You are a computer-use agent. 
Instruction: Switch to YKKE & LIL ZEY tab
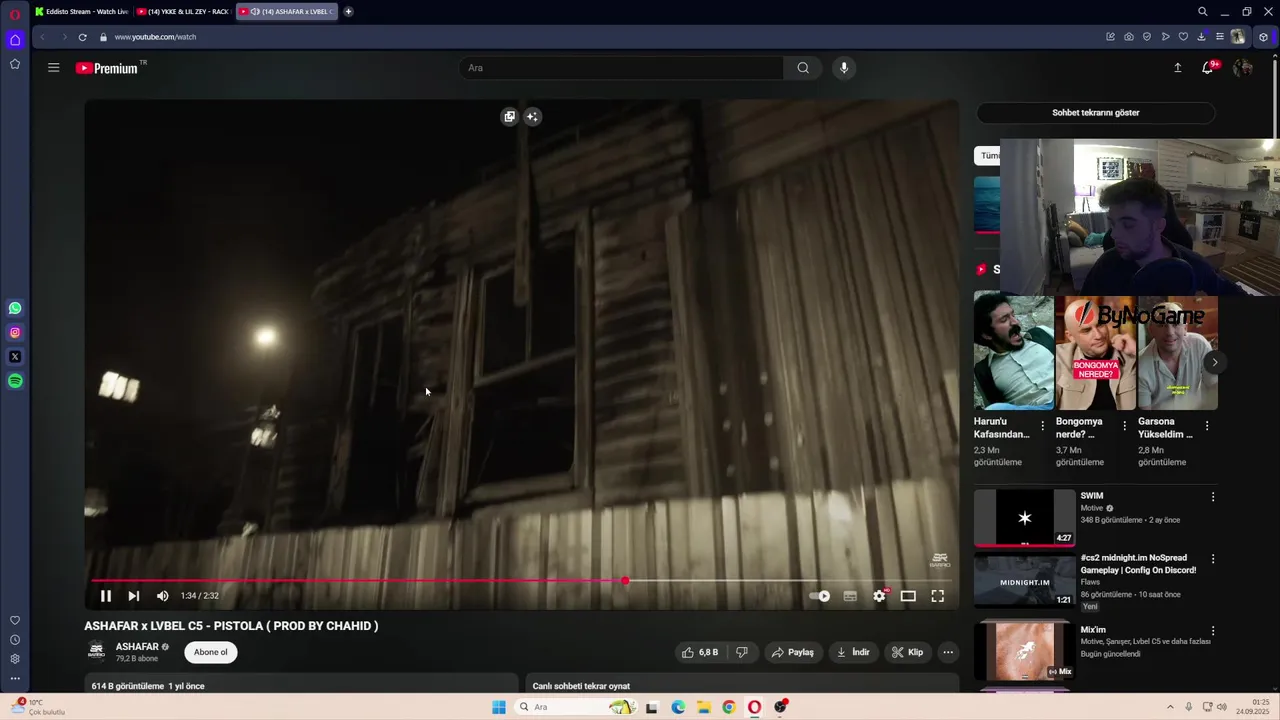pos(184,12)
